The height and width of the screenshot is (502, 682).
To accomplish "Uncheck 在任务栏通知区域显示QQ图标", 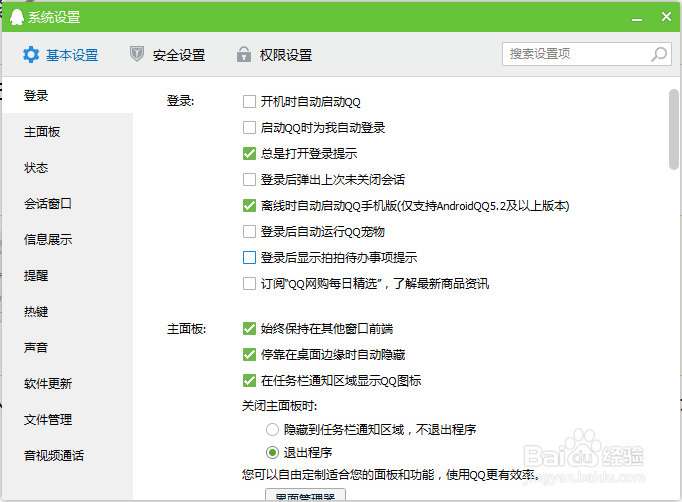I will [x=249, y=381].
